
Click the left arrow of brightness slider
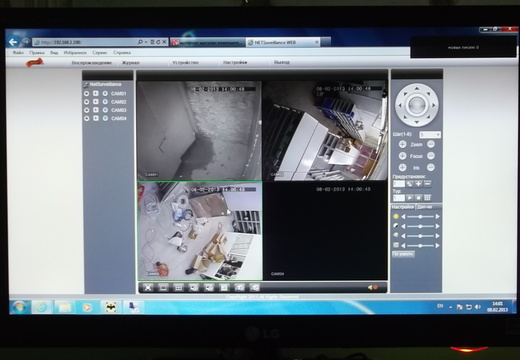[x=403, y=217]
